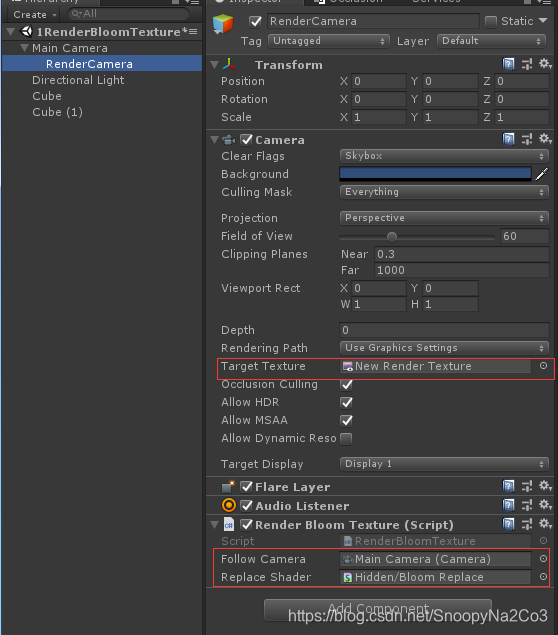Open Audio Listener help icon
Screen dimensions: 558x635
[x=509, y=505]
